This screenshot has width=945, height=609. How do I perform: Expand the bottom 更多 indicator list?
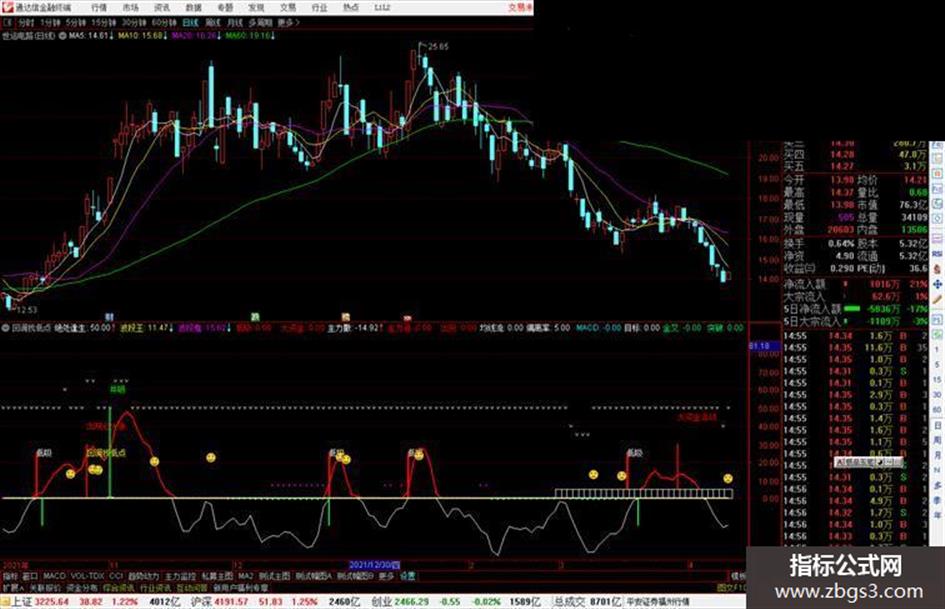point(386,576)
